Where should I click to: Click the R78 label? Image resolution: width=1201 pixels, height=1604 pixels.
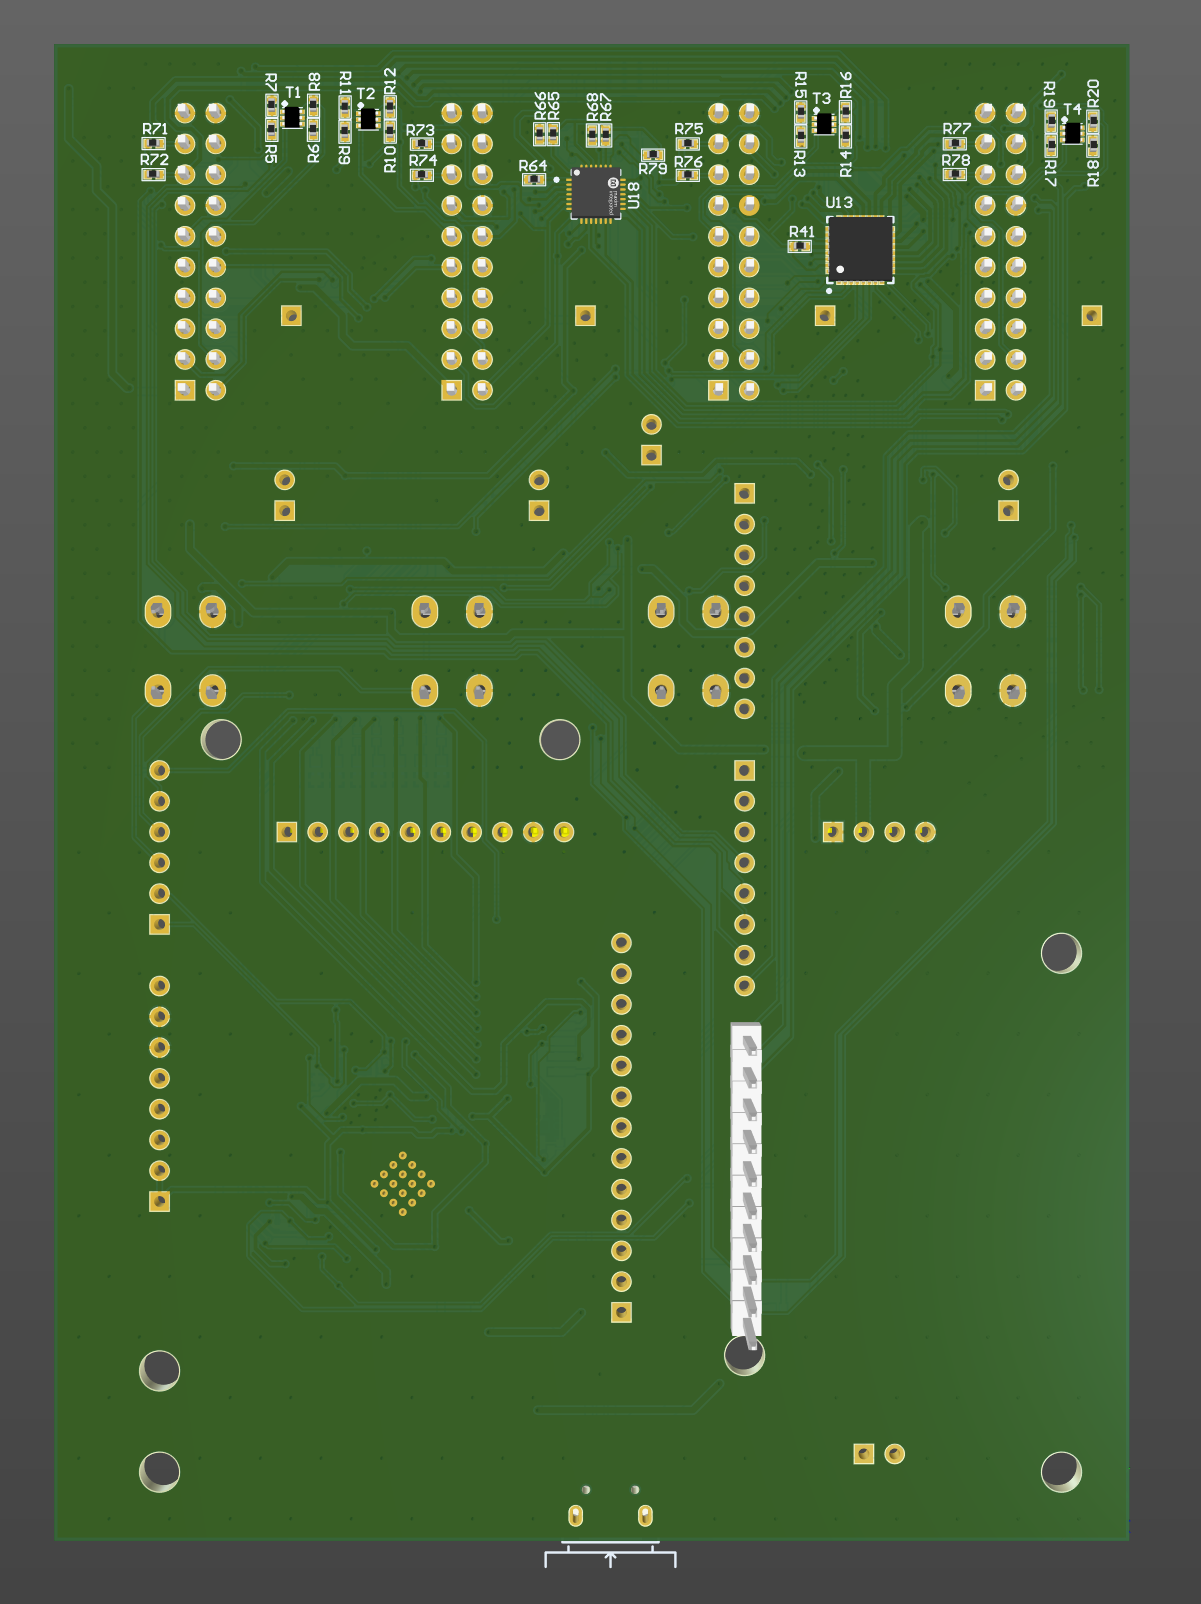(956, 160)
